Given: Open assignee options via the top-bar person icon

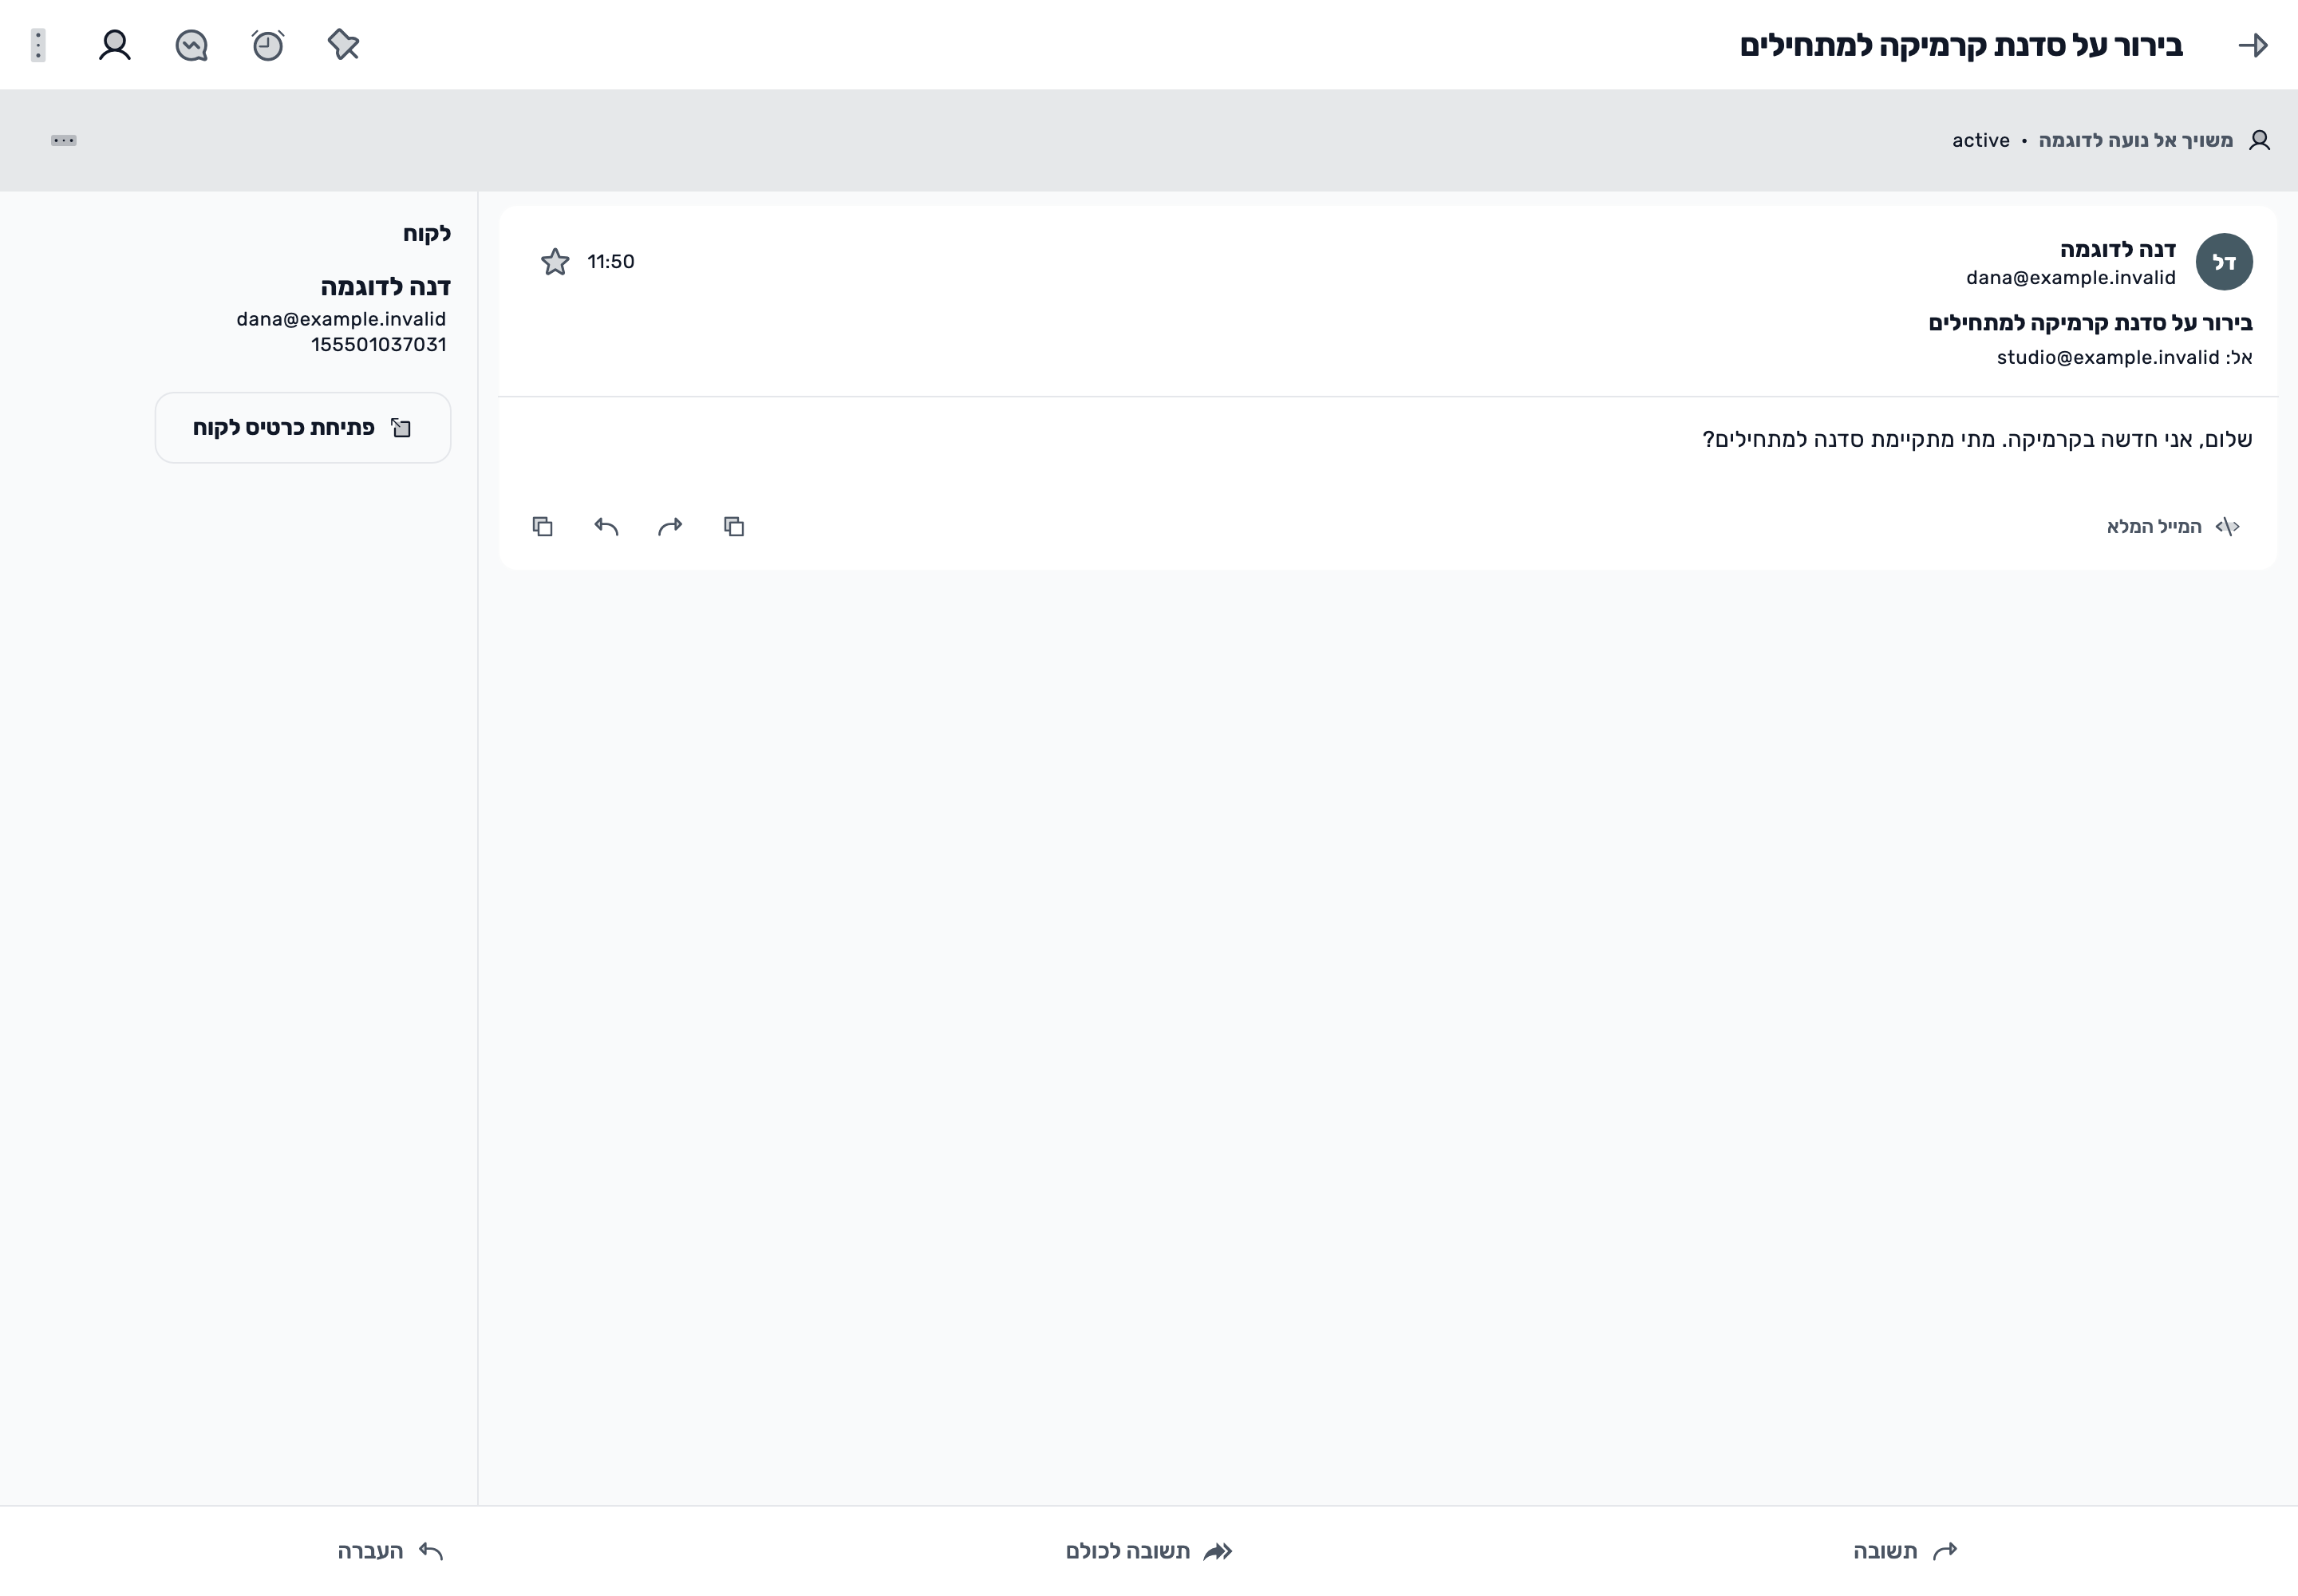Looking at the screenshot, I should click(x=115, y=45).
